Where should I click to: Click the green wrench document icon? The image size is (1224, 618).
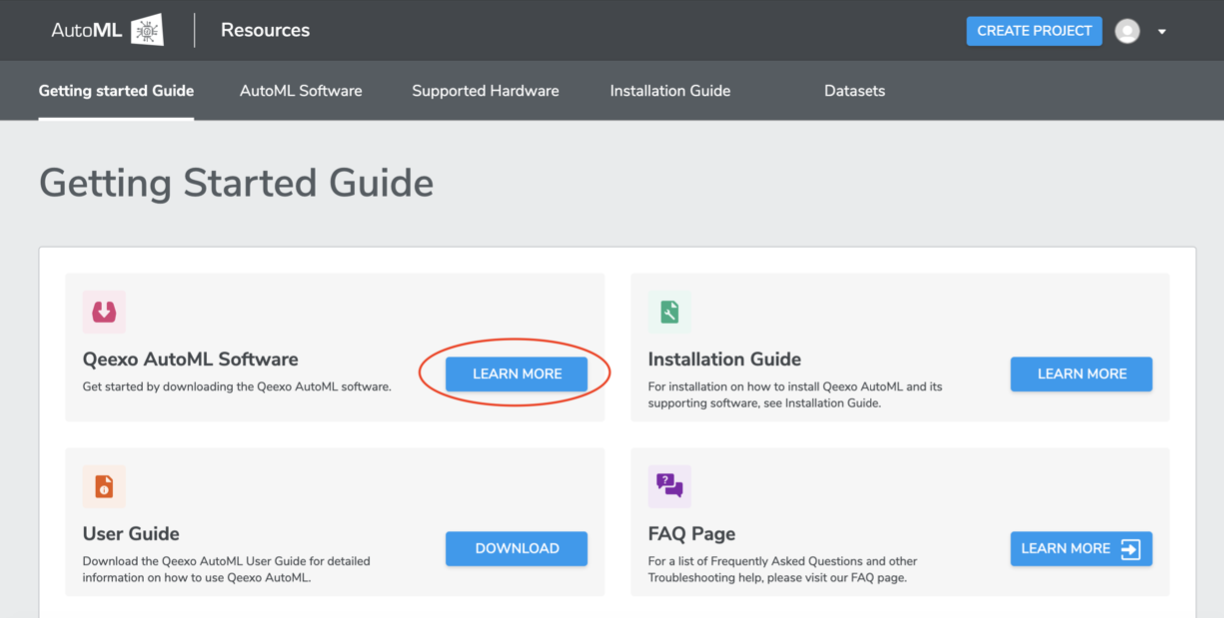pyautogui.click(x=669, y=313)
